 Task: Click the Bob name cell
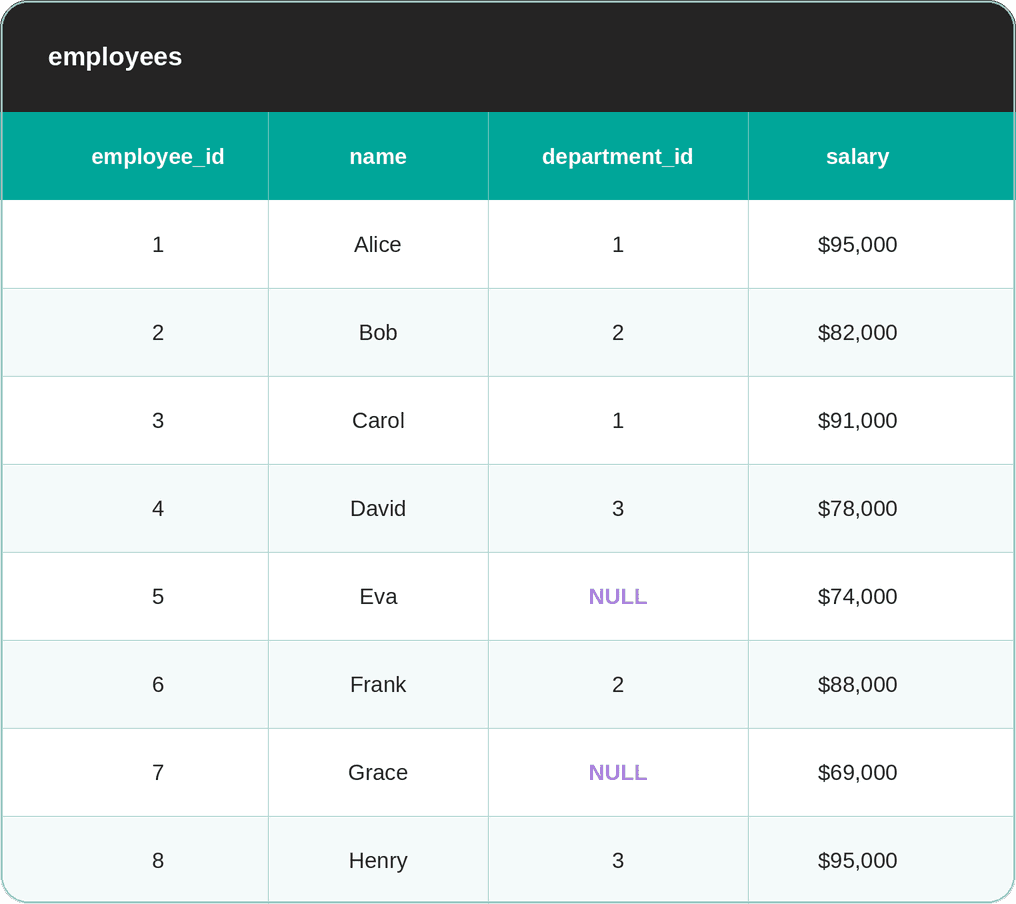pyautogui.click(x=378, y=332)
